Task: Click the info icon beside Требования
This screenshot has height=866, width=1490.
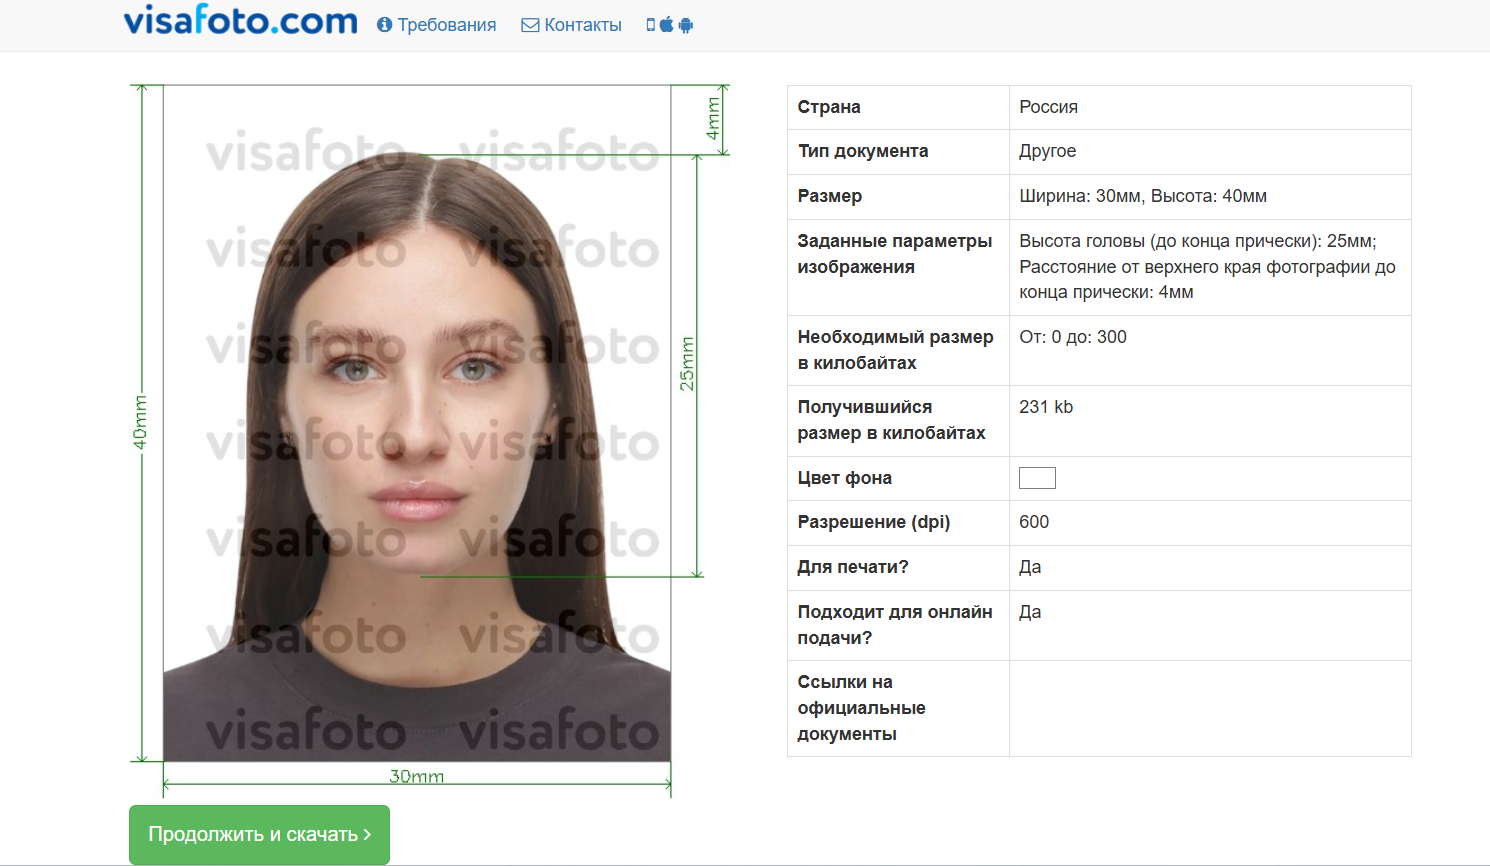Action: coord(385,25)
